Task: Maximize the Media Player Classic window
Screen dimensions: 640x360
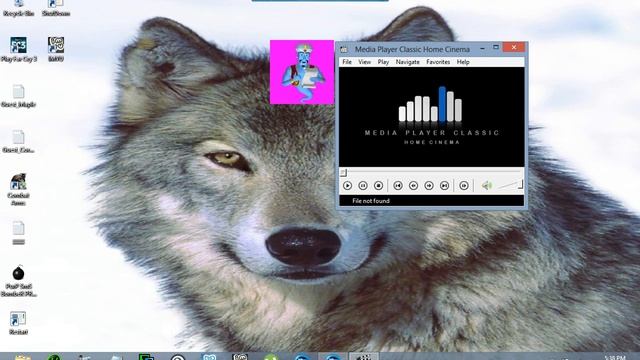Action: [x=496, y=48]
